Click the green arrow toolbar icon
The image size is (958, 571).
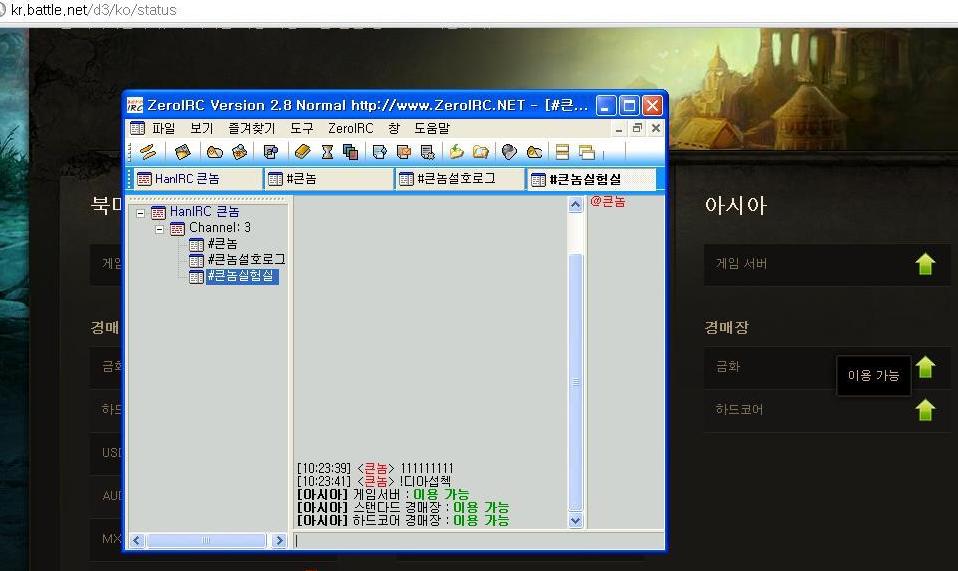pyautogui.click(x=456, y=151)
